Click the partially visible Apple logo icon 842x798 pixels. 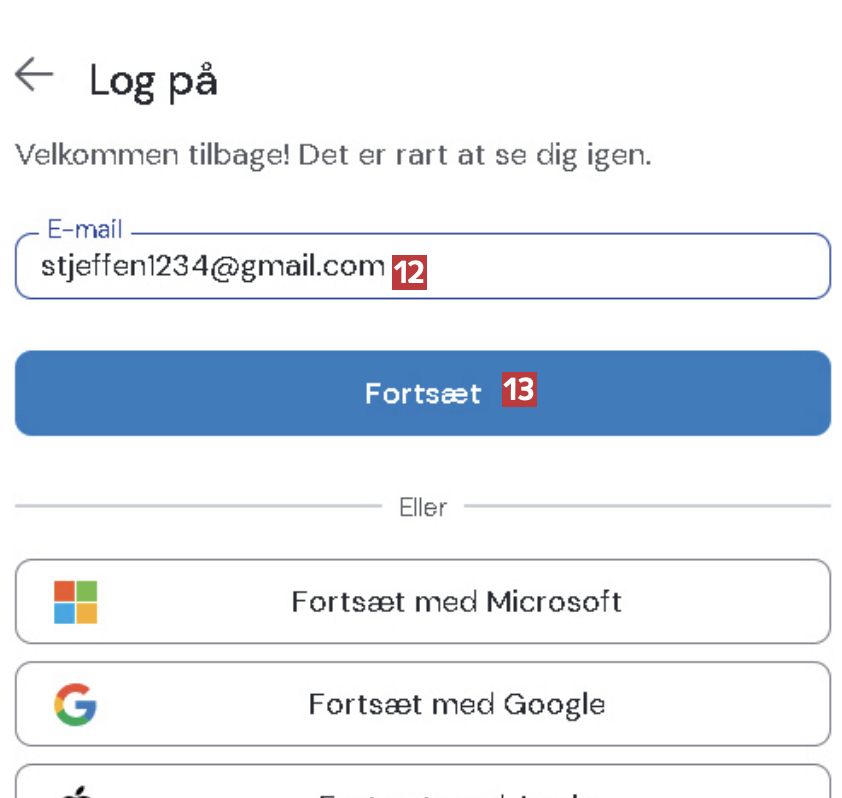75,791
